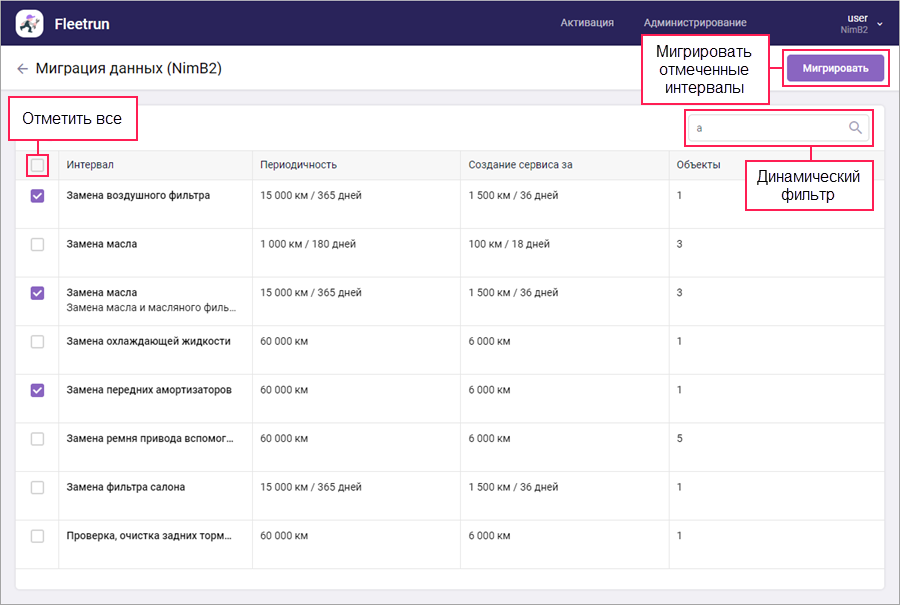
Task: Click the back arrow next to Миграция данных
Action: pyautogui.click(x=22, y=69)
